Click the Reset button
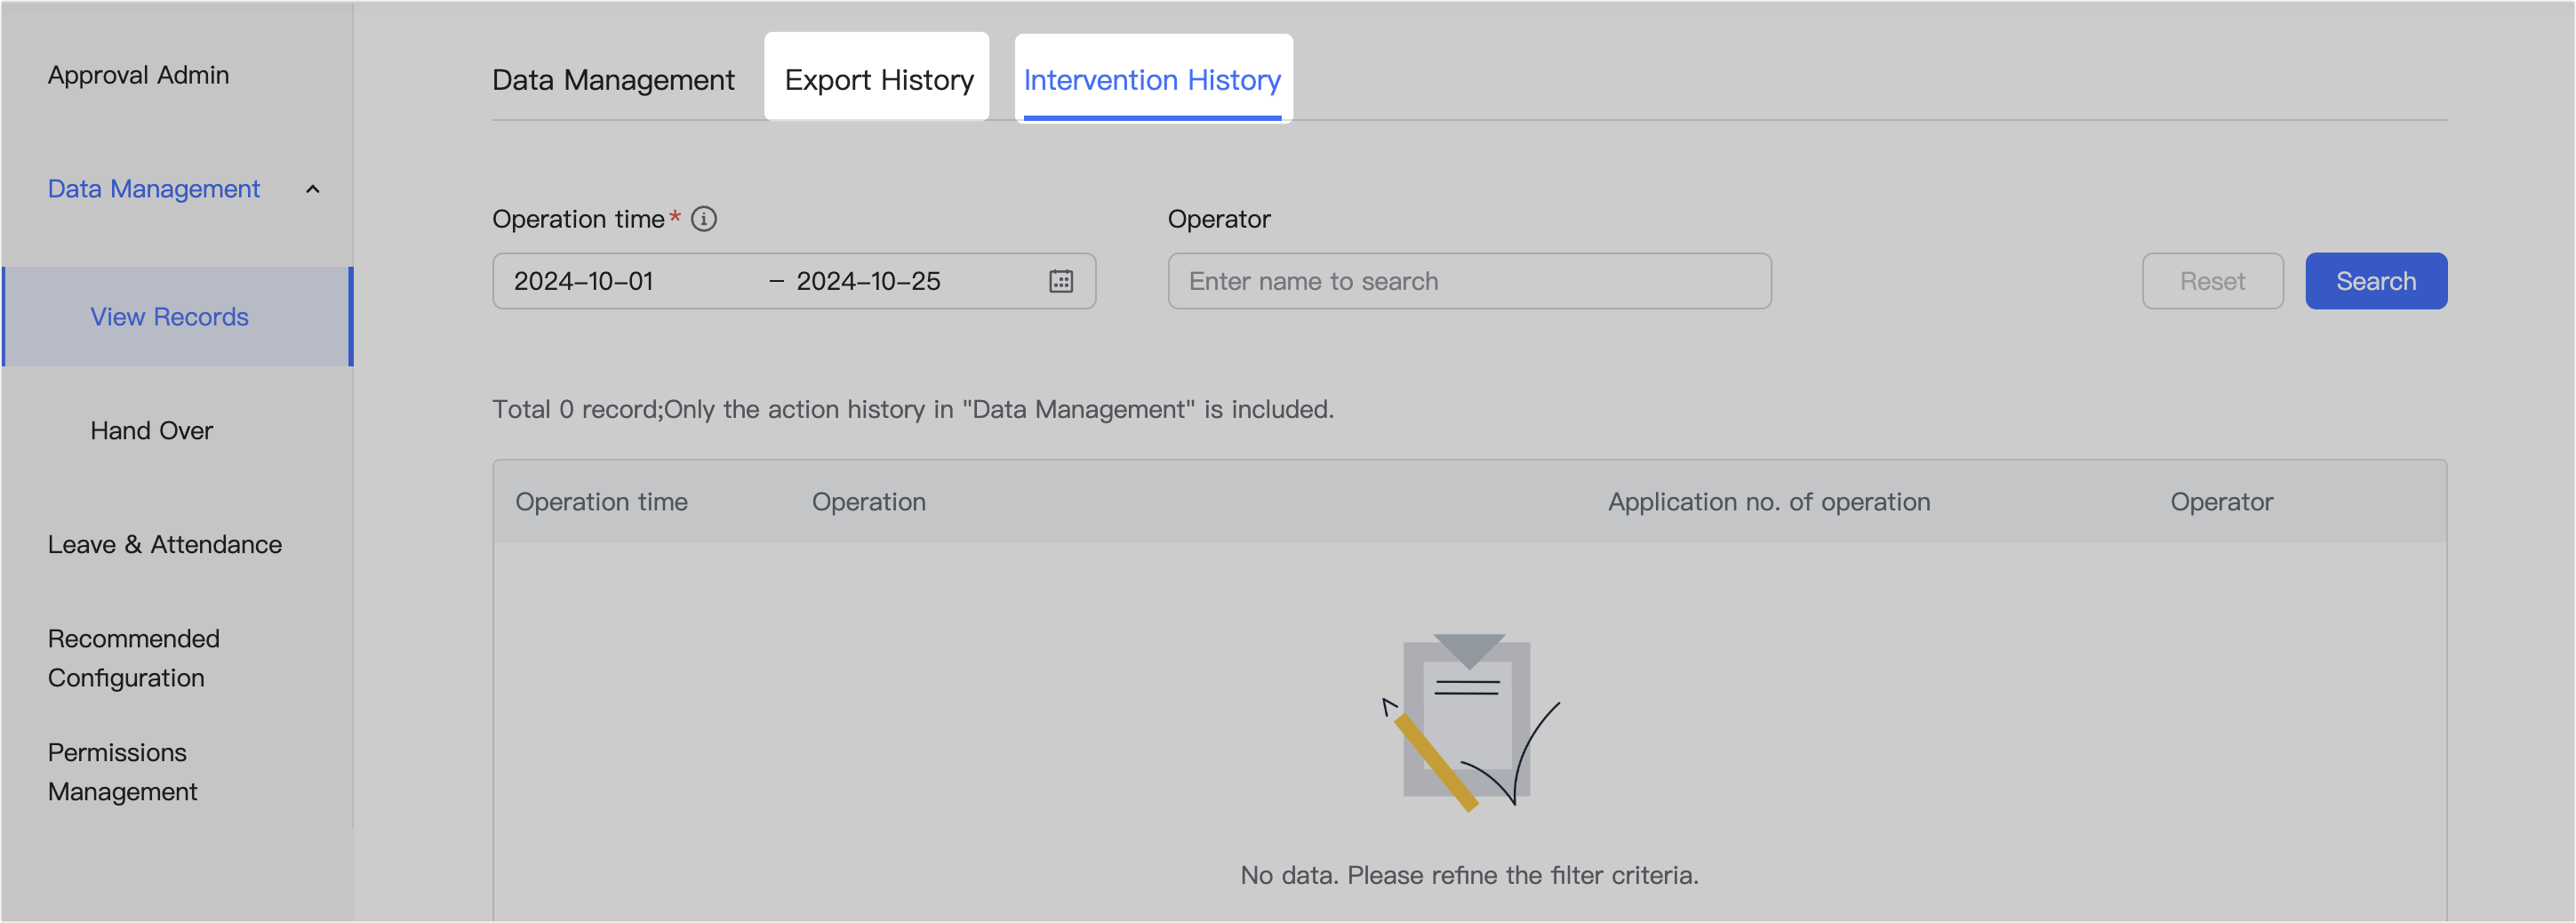Screen dimensions: 2576x923 click(x=2212, y=281)
